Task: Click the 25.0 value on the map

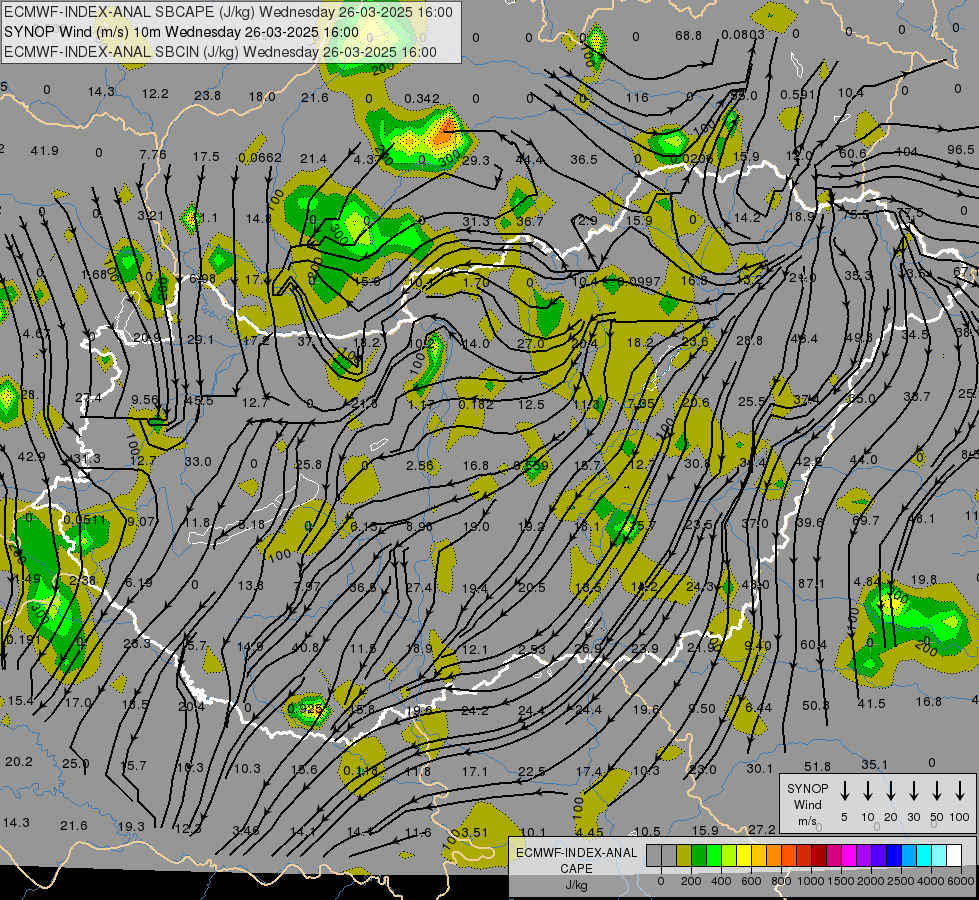Action: coord(76,763)
